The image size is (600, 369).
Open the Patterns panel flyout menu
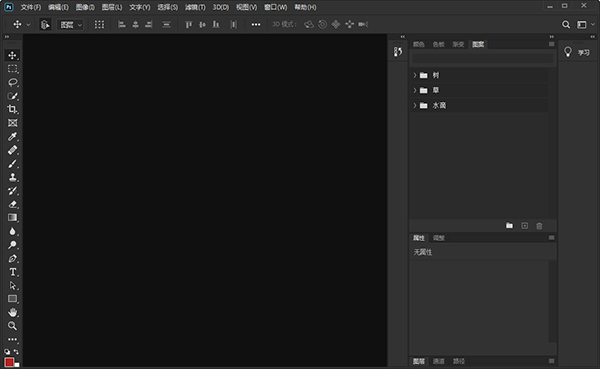pos(551,44)
